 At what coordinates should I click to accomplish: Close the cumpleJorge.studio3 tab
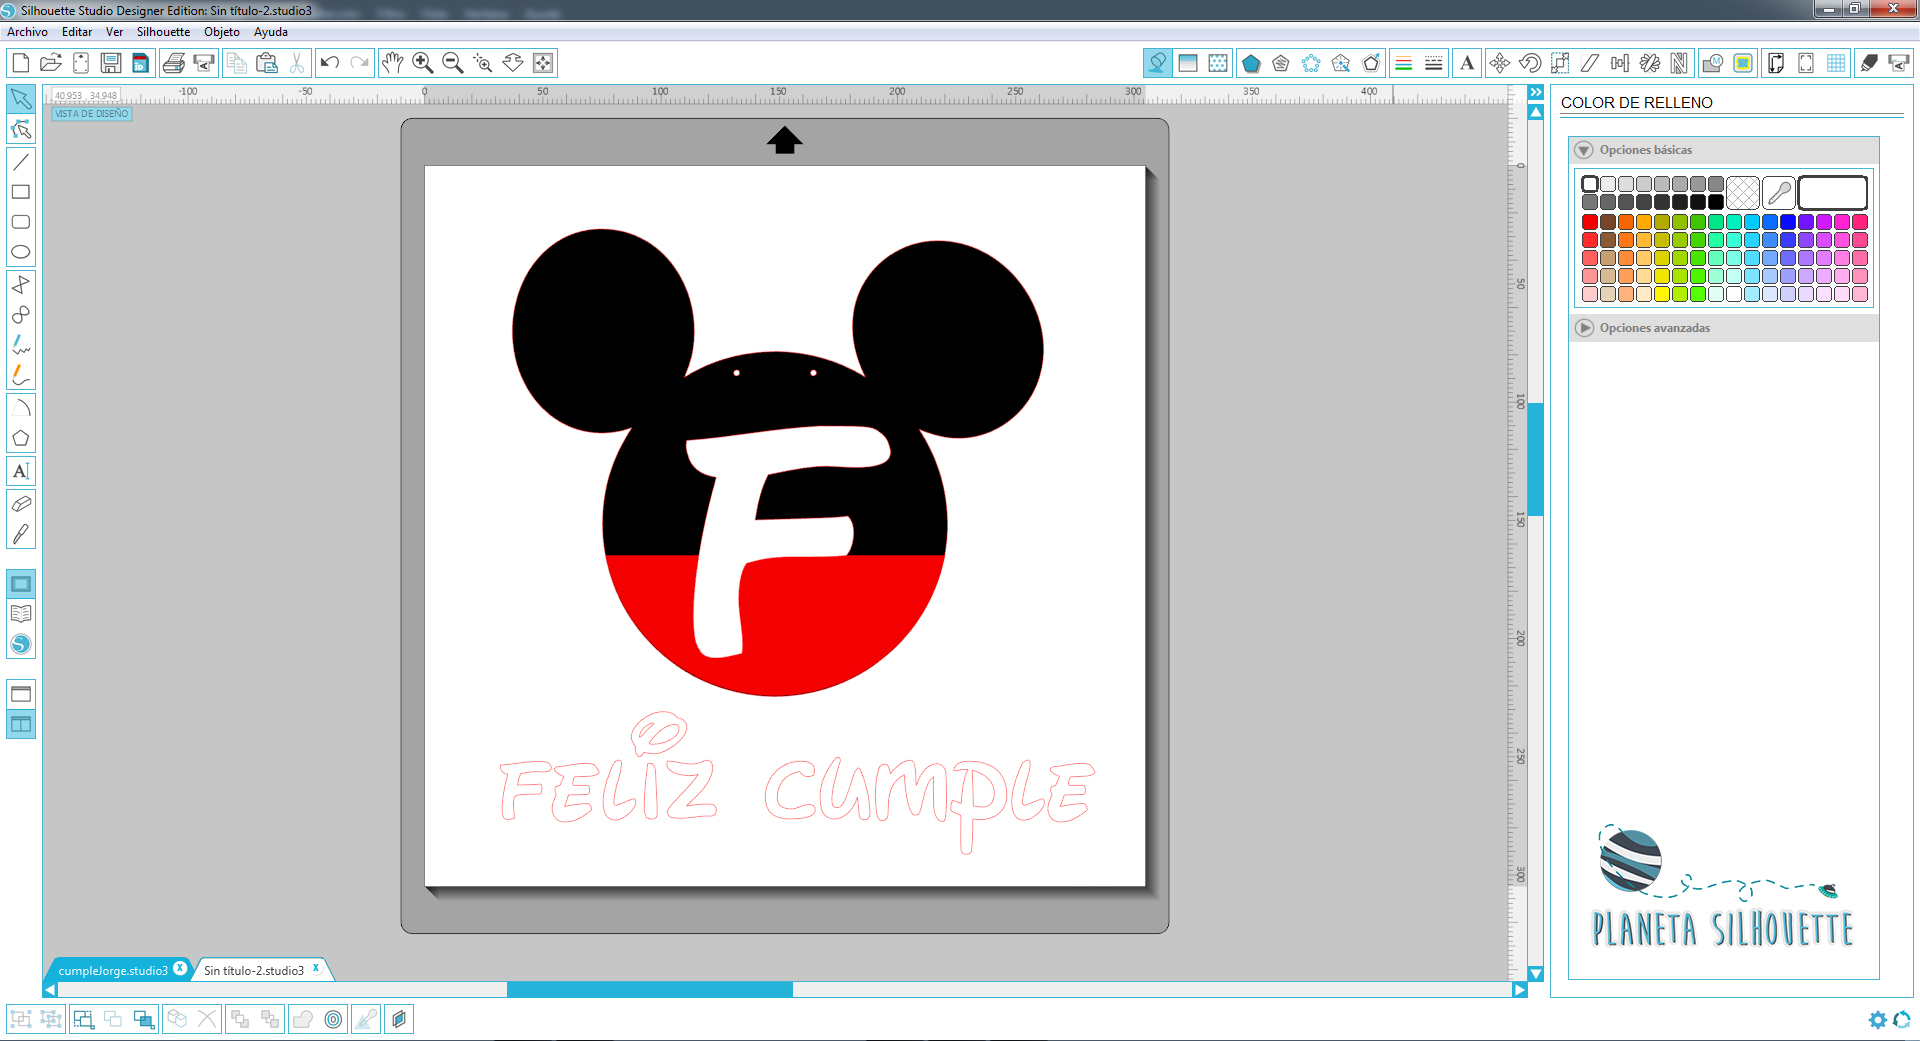(x=180, y=968)
